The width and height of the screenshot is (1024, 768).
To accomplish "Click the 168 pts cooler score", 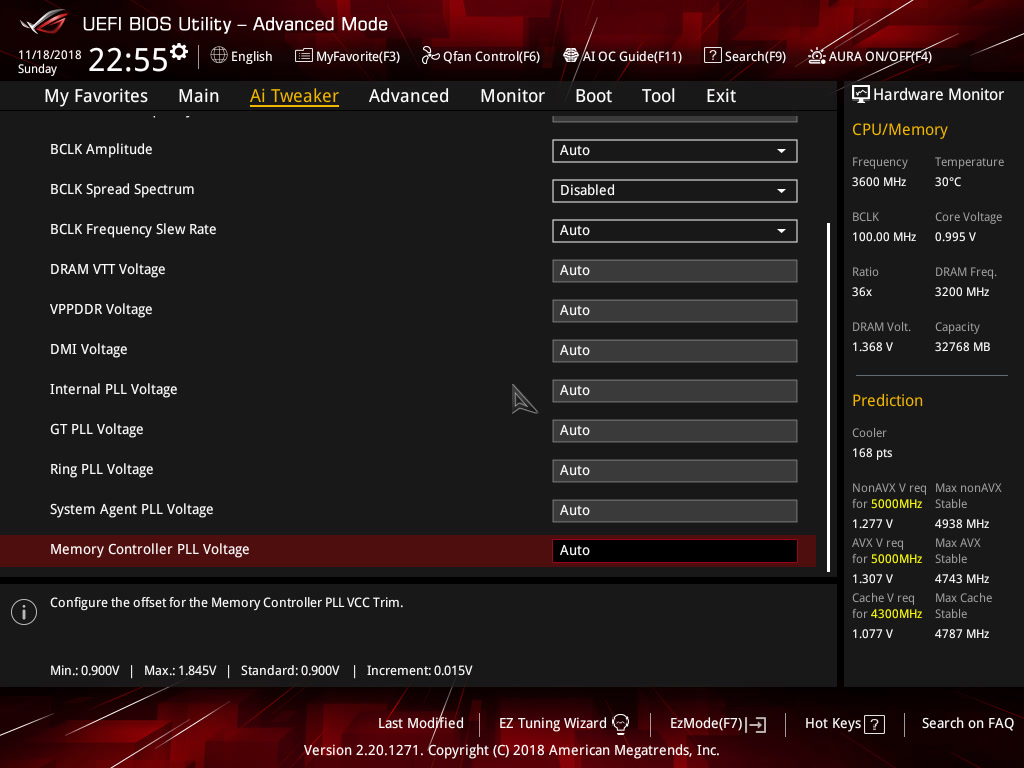I will click(872, 453).
